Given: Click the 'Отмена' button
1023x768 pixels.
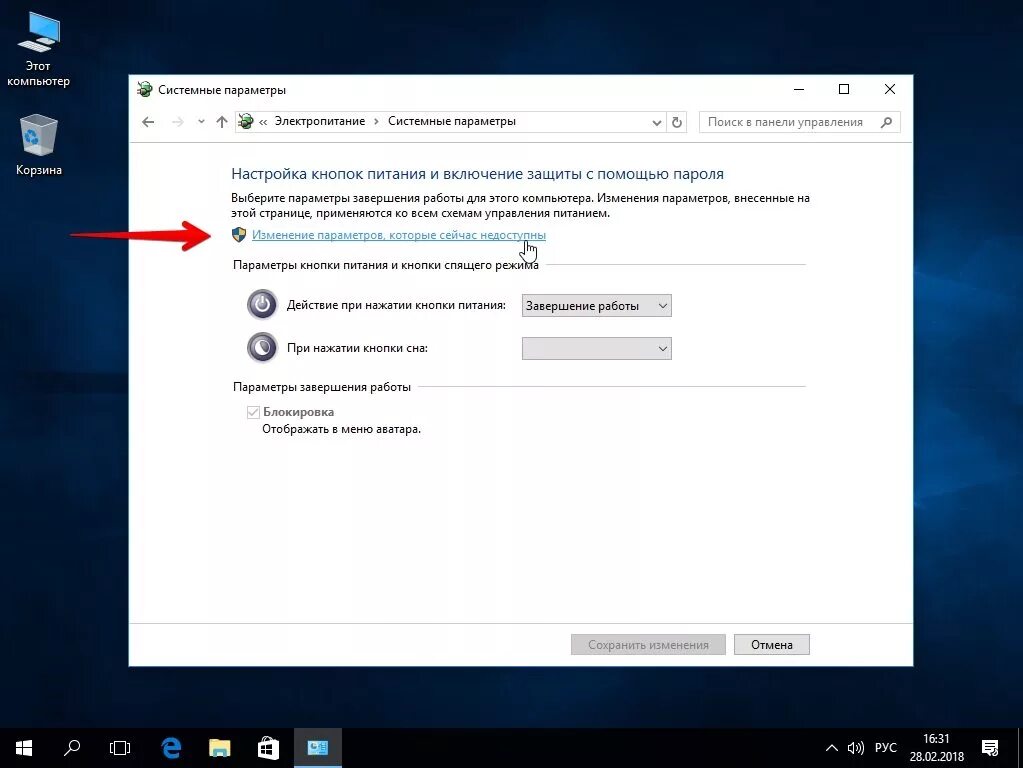Looking at the screenshot, I should (x=772, y=645).
